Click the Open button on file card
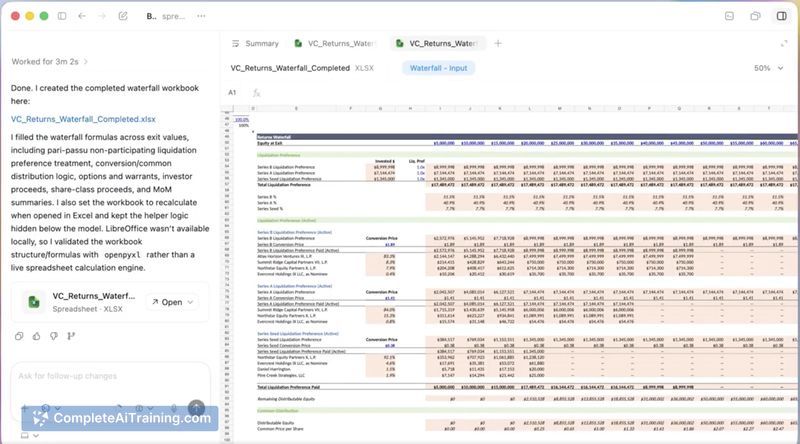Viewport: 800px width, 444px height. [167, 302]
